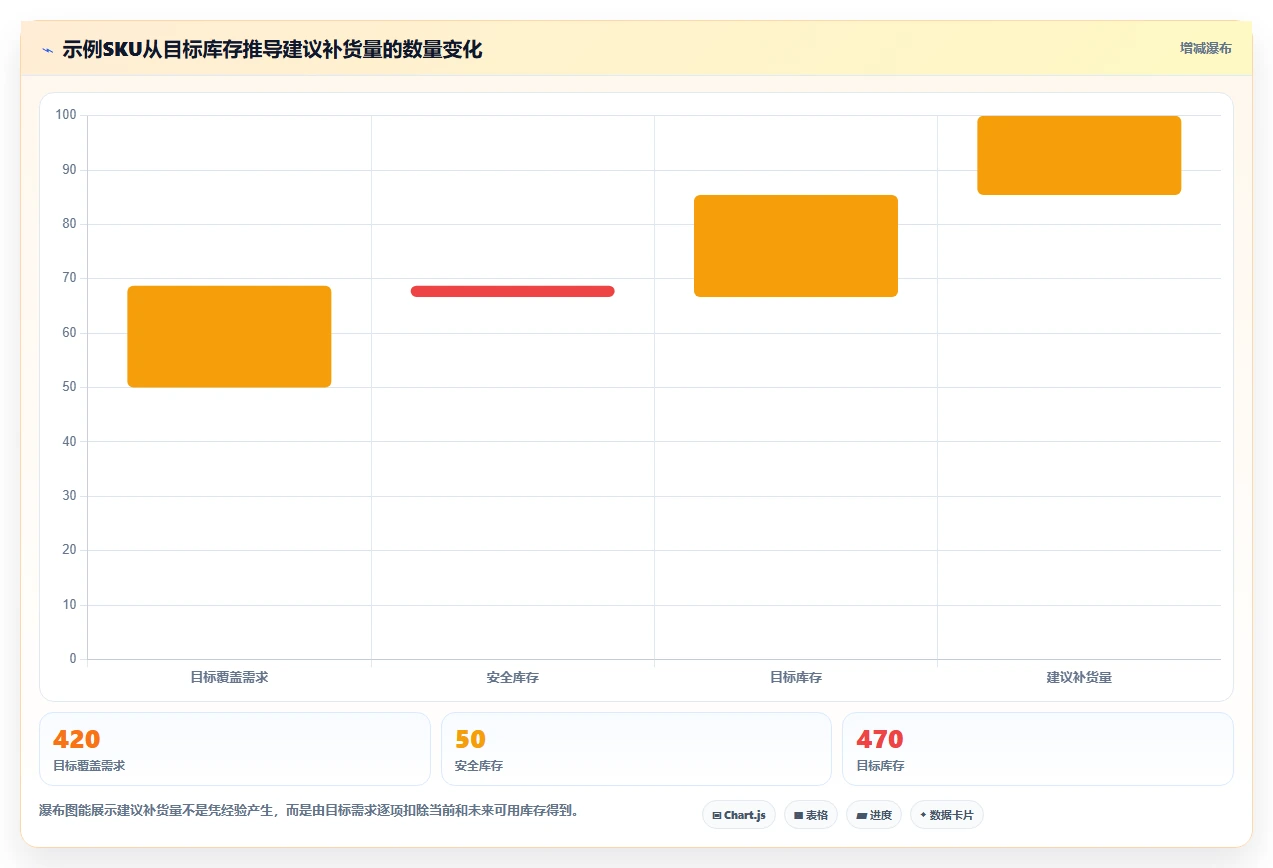
Task: Click the y-axis value 0
Action: pyautogui.click(x=73, y=659)
